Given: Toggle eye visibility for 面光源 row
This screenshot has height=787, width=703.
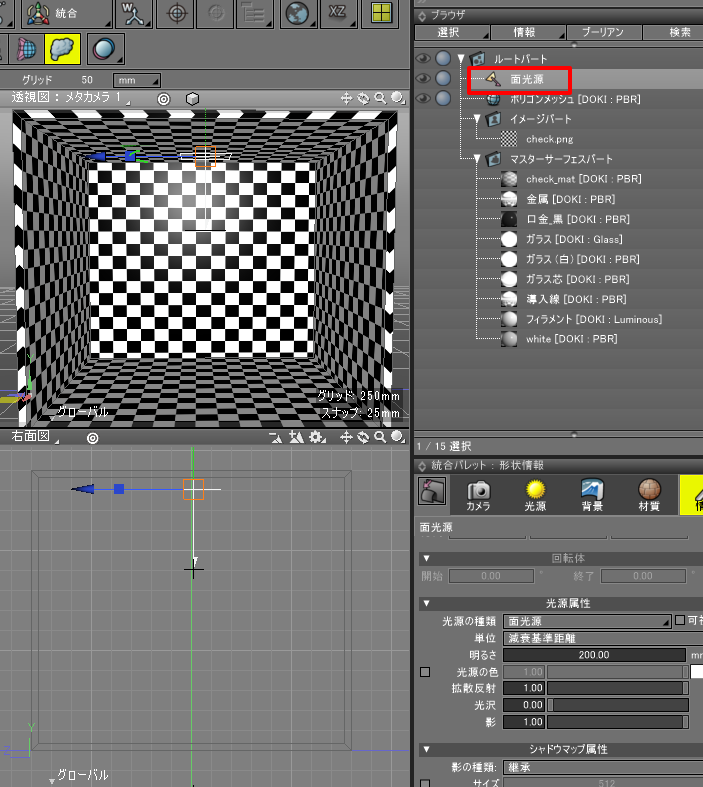Looking at the screenshot, I should click(x=423, y=78).
